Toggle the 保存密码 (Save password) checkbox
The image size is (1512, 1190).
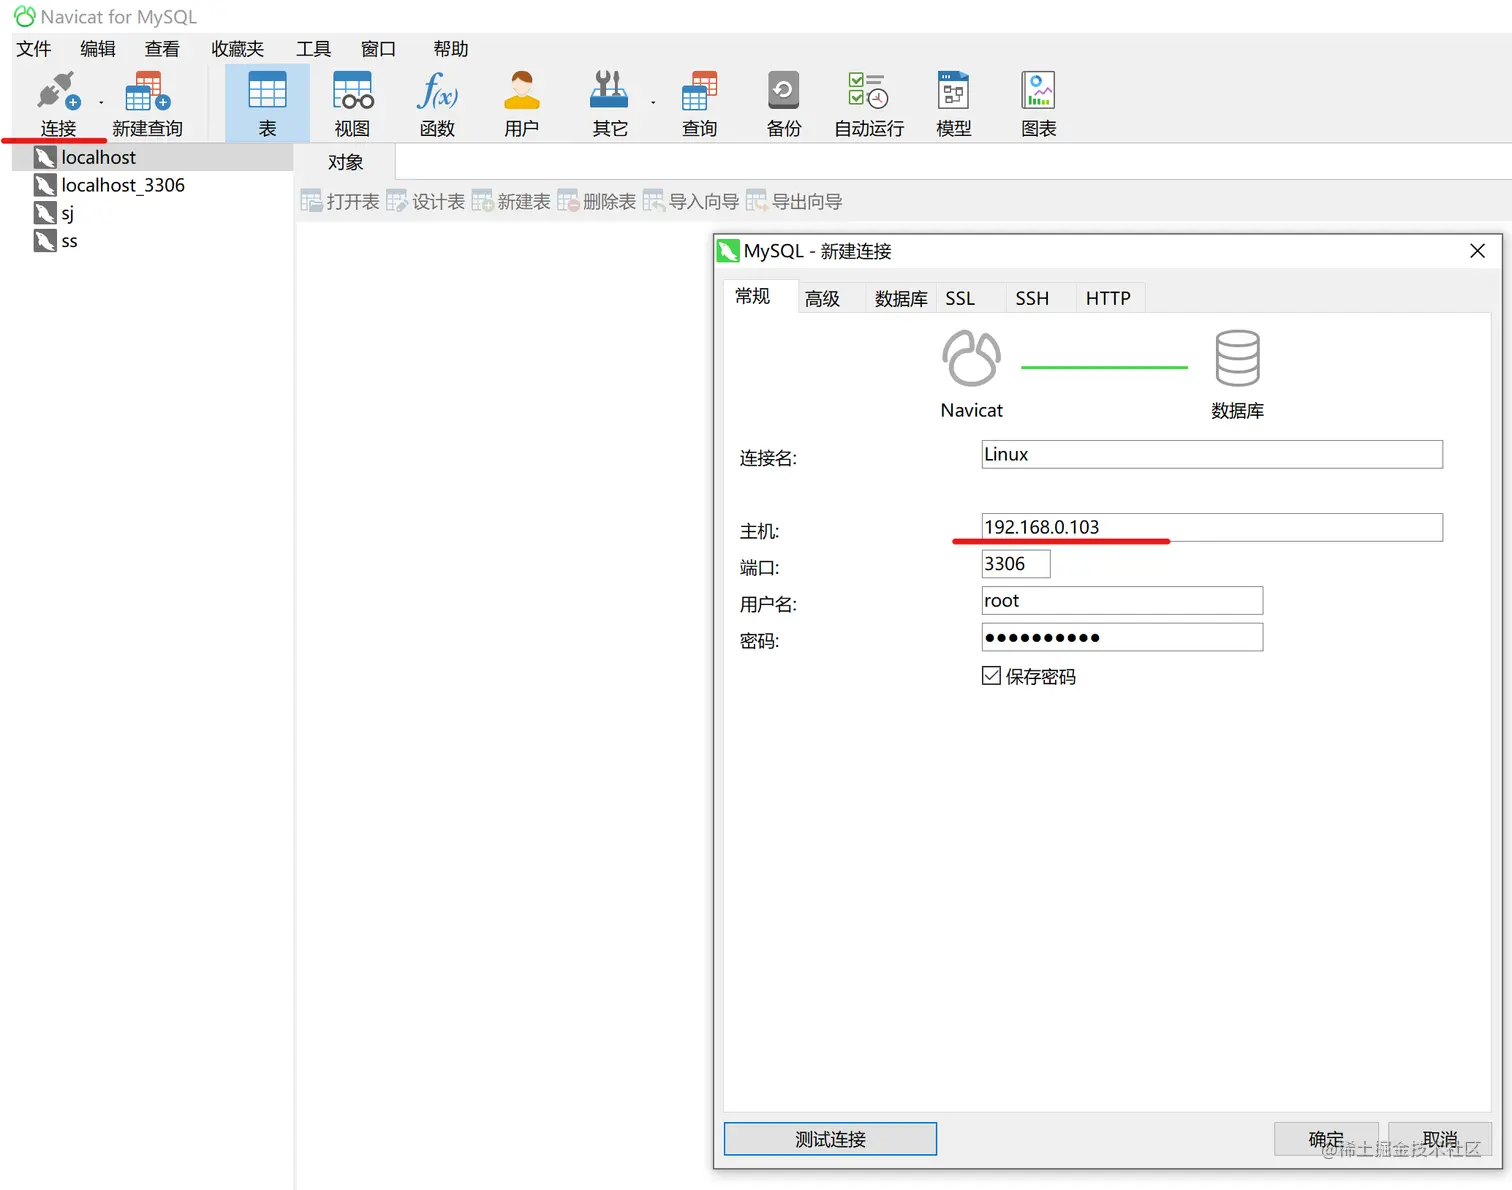[x=991, y=676]
